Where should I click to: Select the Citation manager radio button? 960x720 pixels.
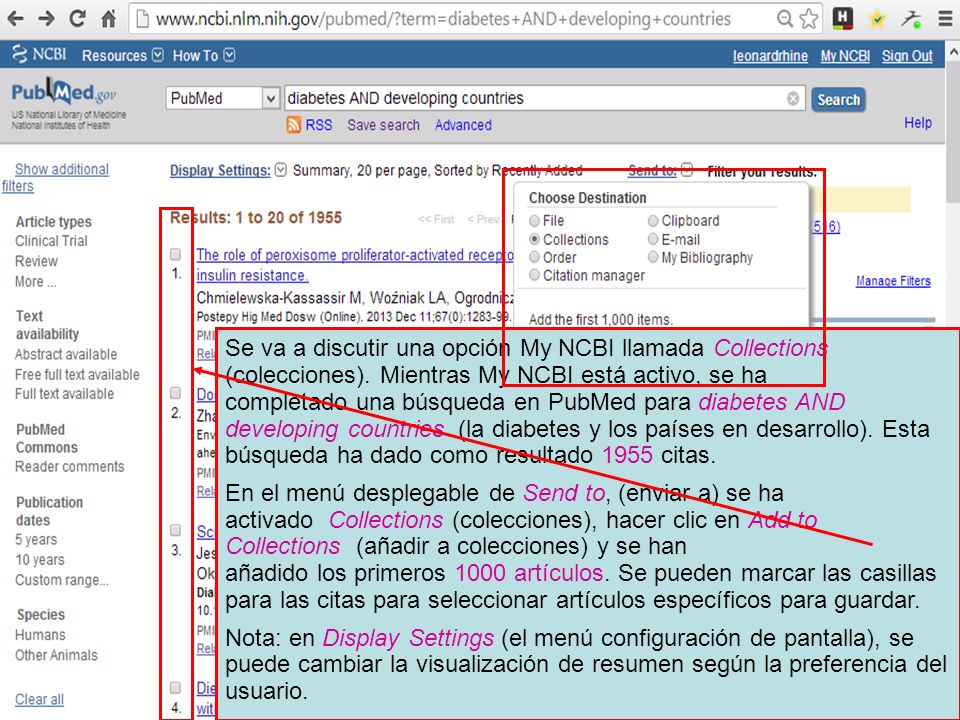click(534, 276)
